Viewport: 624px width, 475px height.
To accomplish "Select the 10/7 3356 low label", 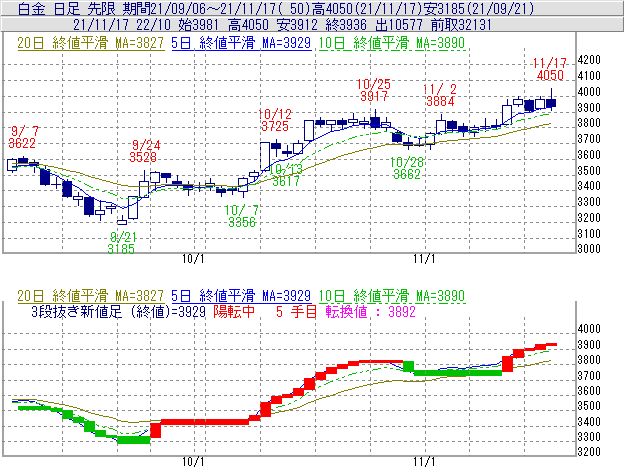I will (242, 216).
